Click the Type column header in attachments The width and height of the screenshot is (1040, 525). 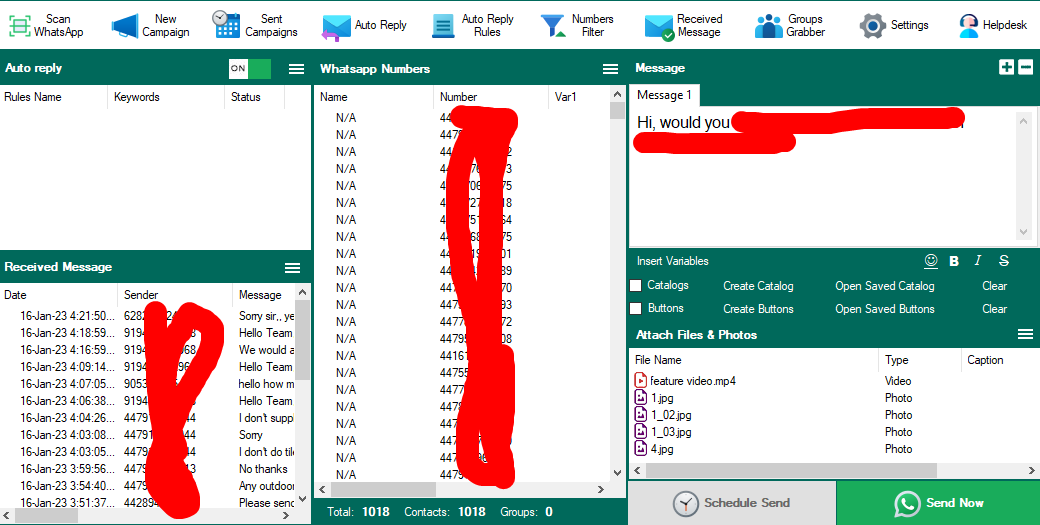[x=919, y=360]
